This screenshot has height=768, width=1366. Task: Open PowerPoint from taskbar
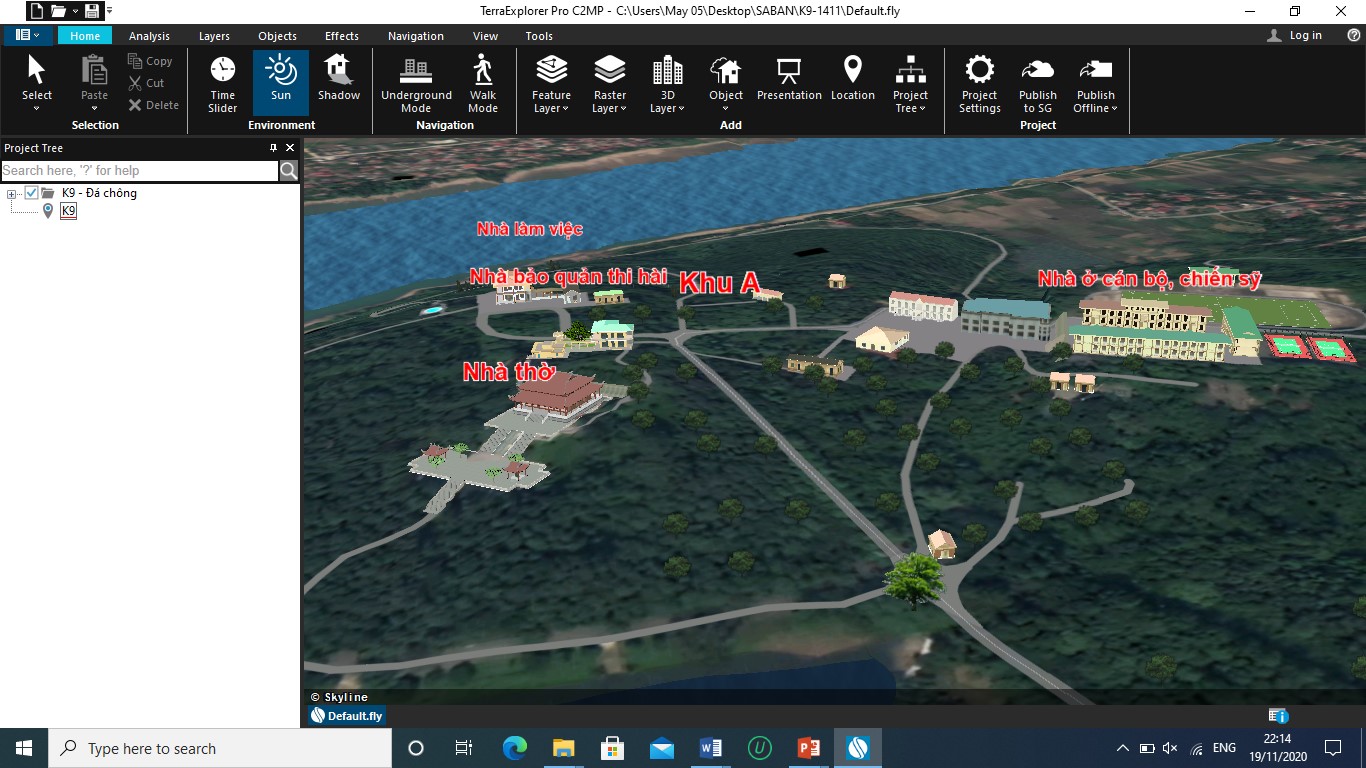coord(809,748)
